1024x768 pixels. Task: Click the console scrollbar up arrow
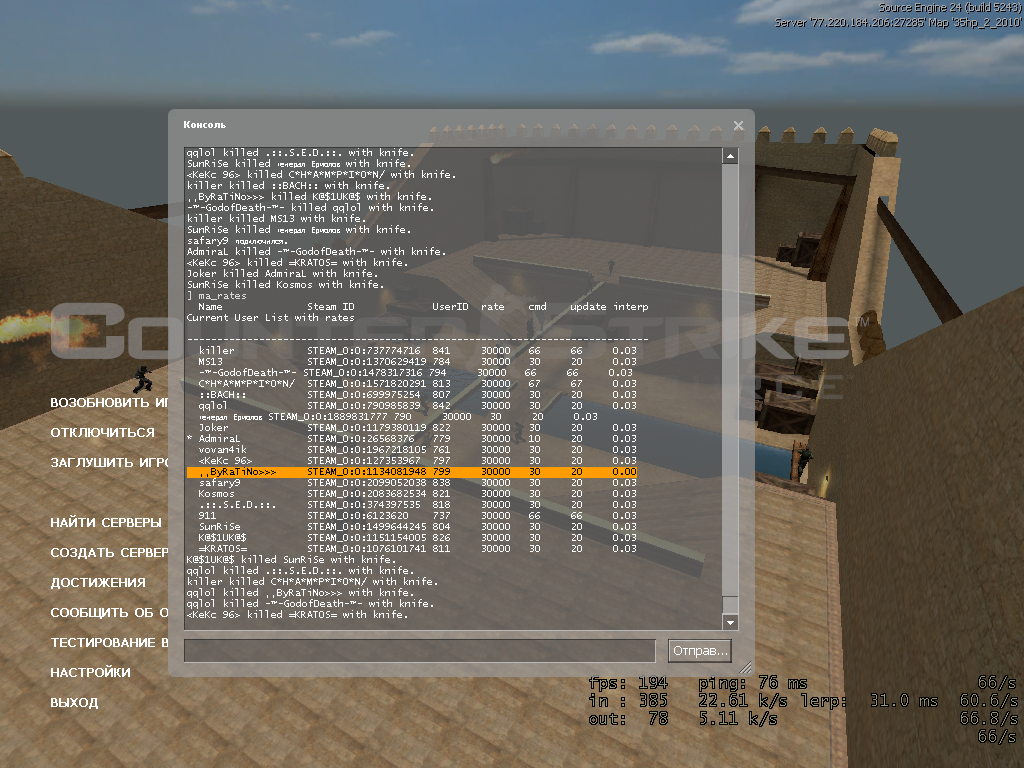[x=730, y=155]
